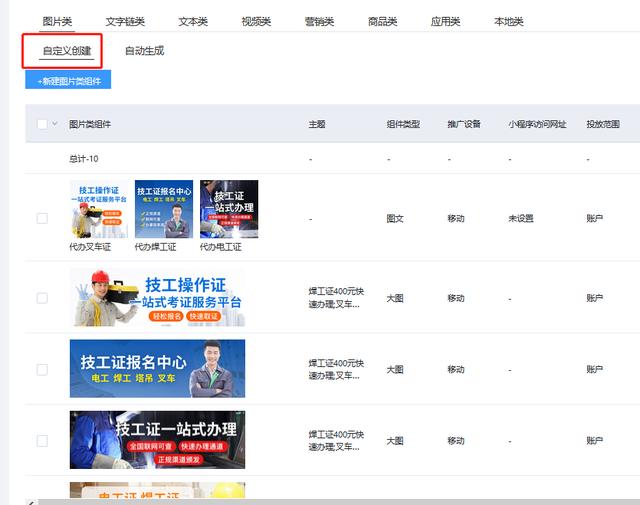
Task: Click the 总计-10 summary cell
Action: click(x=84, y=159)
